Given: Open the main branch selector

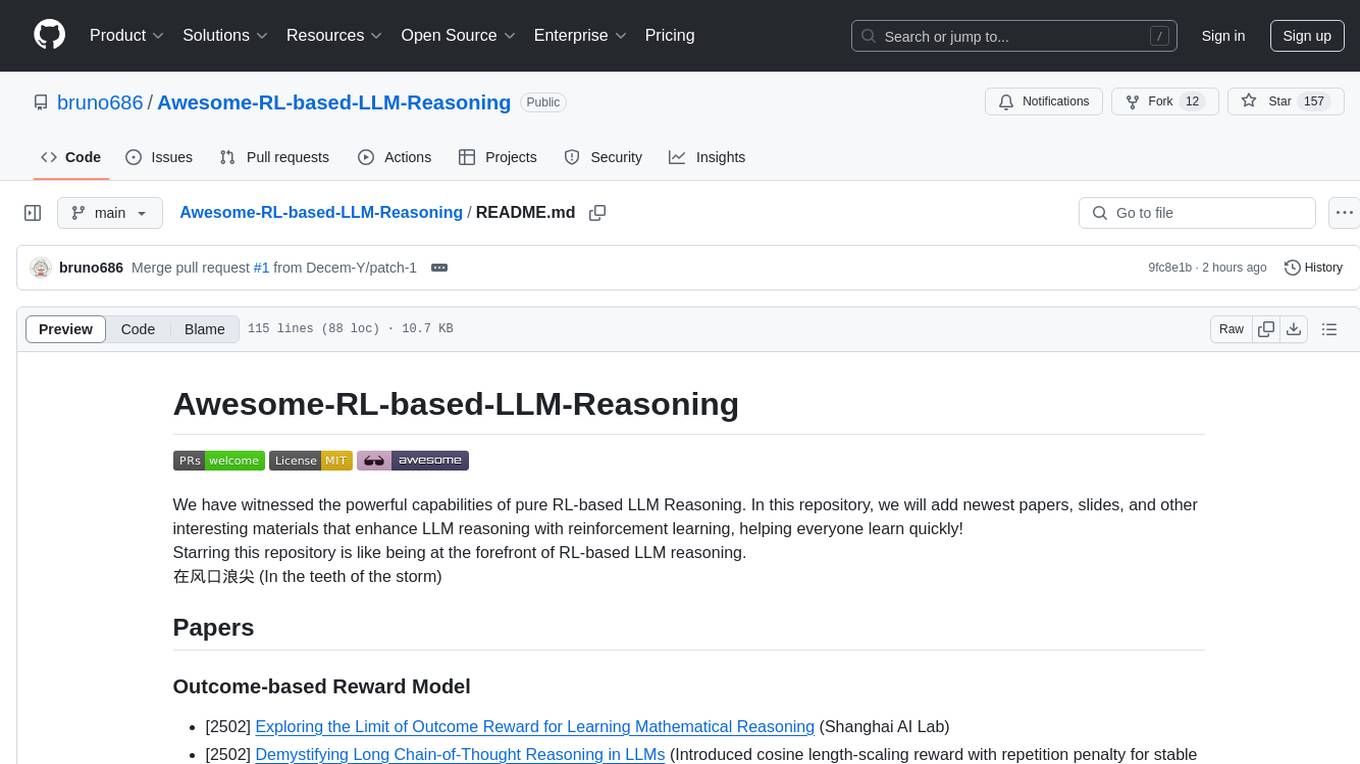Looking at the screenshot, I should (110, 213).
